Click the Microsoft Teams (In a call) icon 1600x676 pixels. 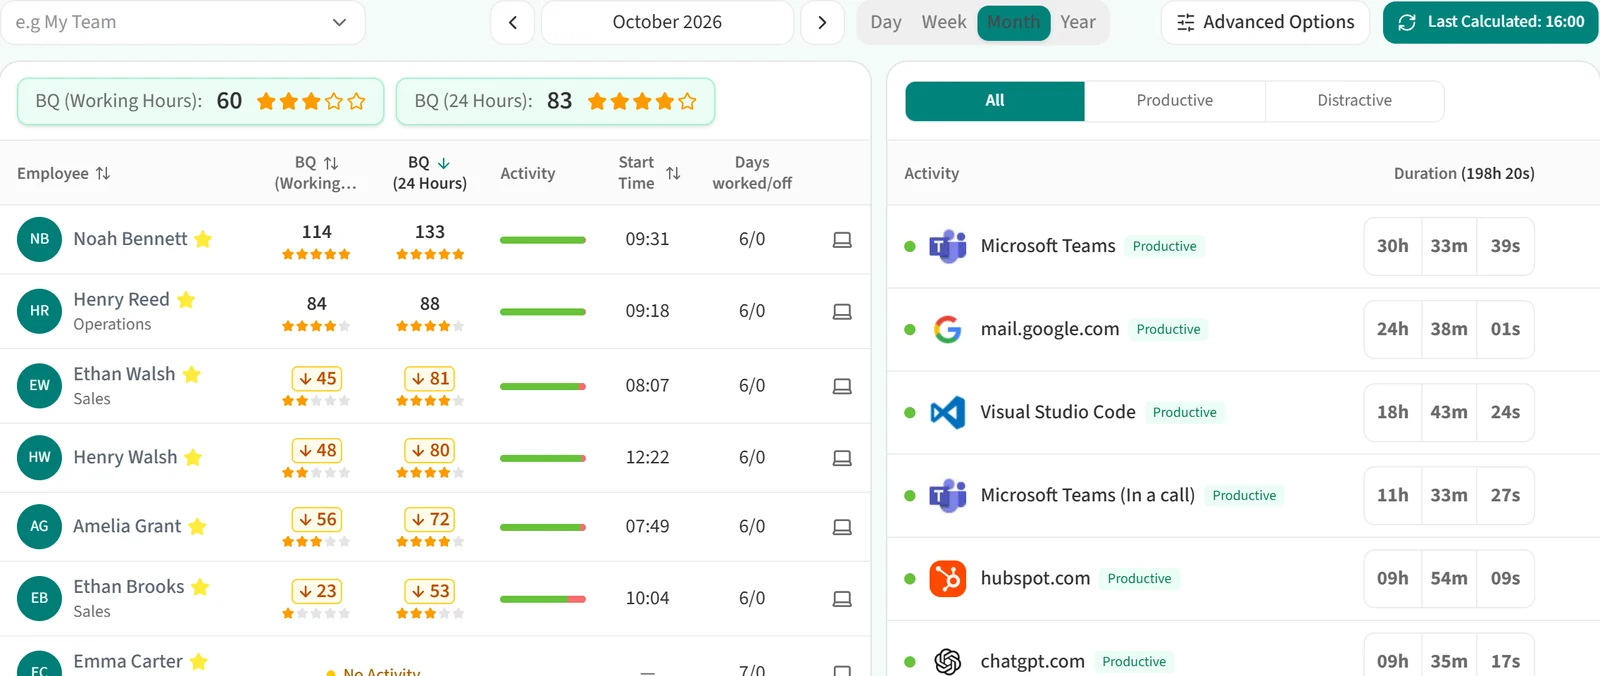(947, 495)
